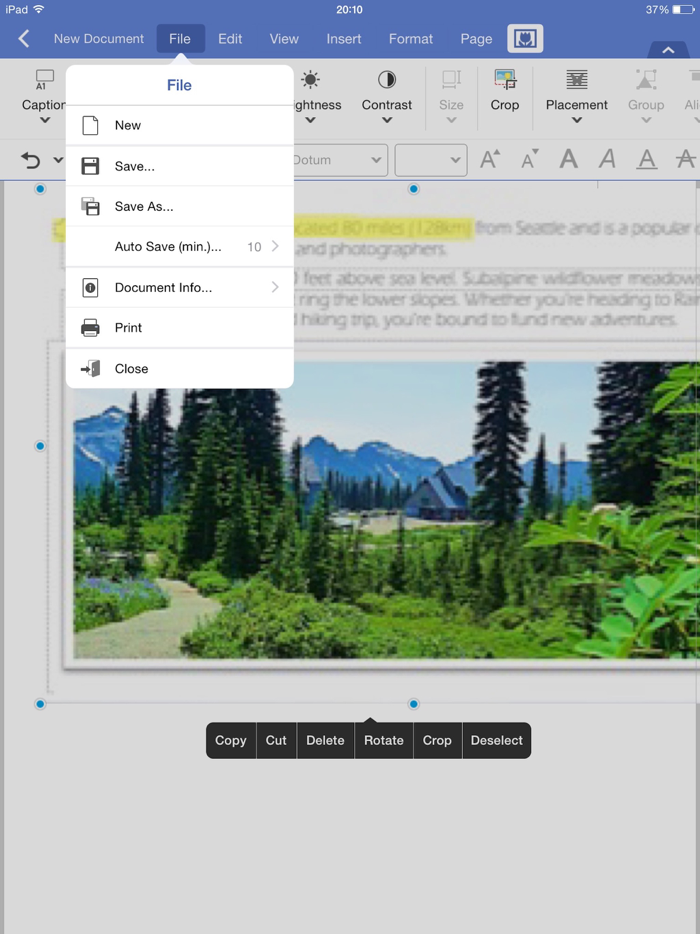Click the New Document title
The width and height of the screenshot is (700, 934).
tap(99, 39)
